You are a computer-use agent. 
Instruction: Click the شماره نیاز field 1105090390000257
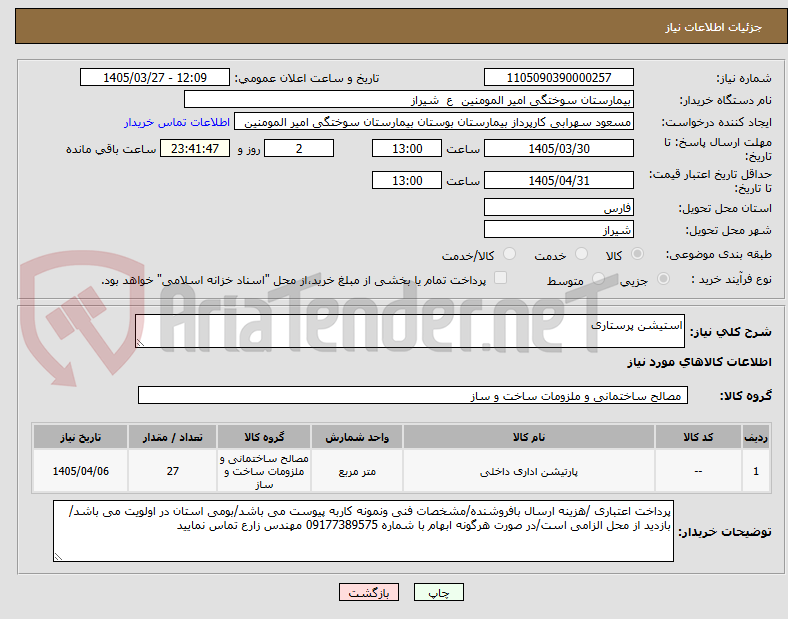click(559, 77)
